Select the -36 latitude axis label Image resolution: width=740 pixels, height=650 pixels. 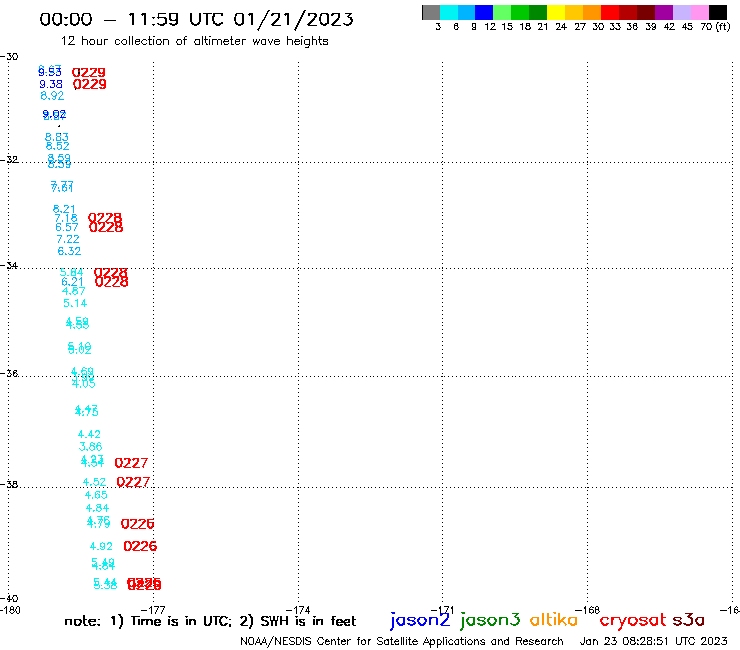click(9, 373)
